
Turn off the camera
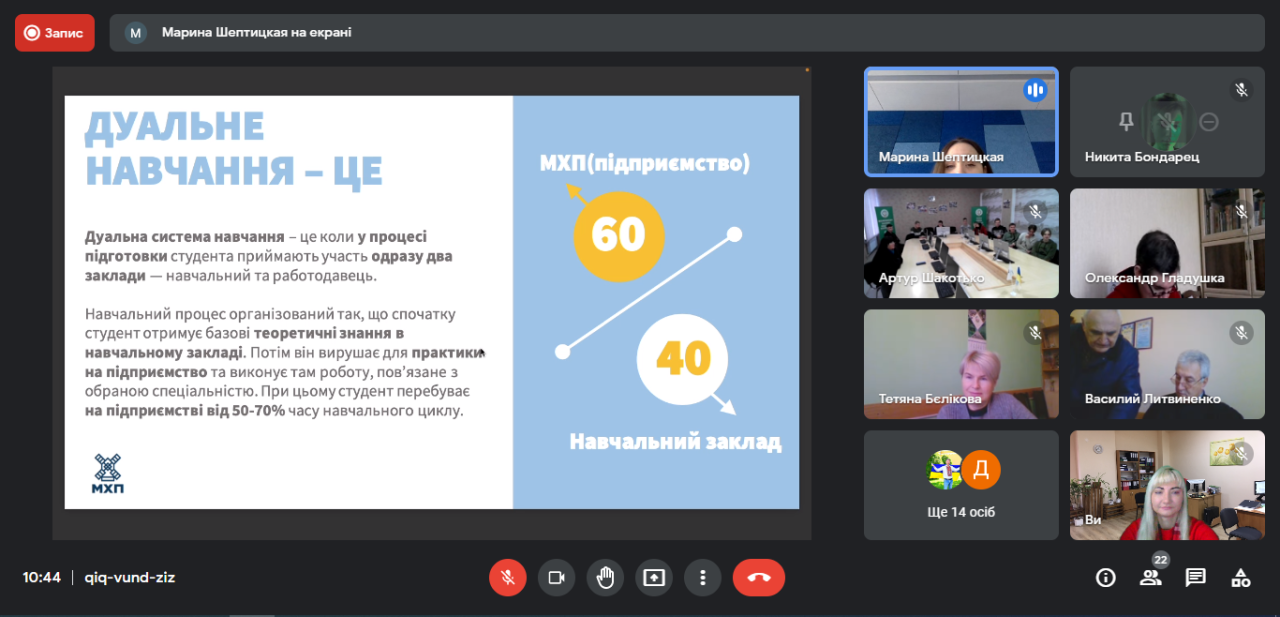pyautogui.click(x=556, y=577)
